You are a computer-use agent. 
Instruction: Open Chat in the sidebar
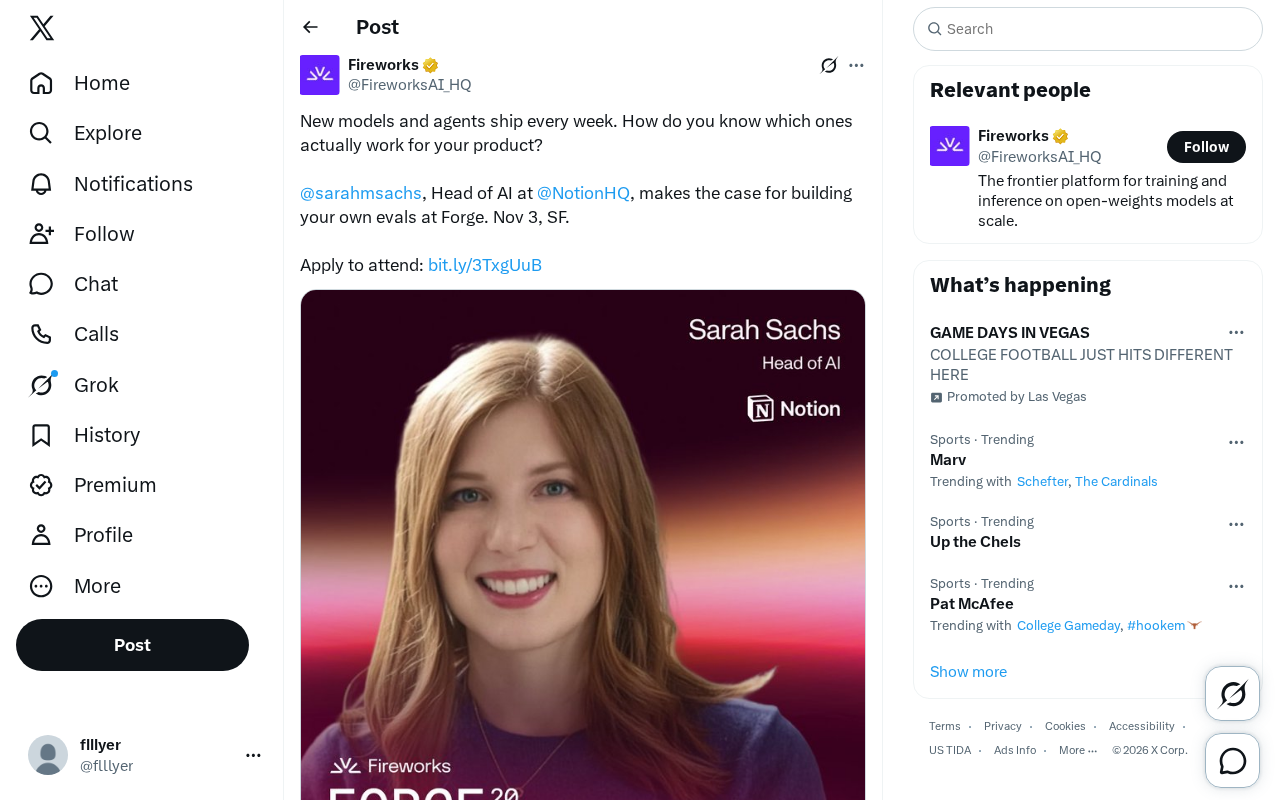(74, 284)
